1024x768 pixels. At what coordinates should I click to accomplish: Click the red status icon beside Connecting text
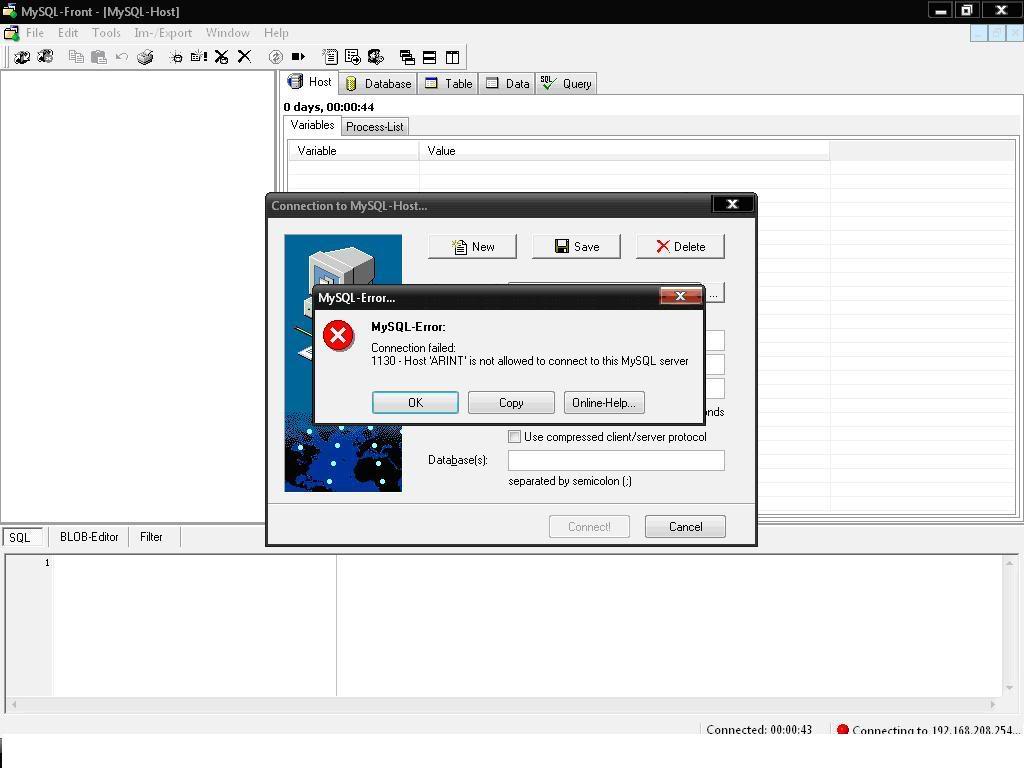pos(842,730)
